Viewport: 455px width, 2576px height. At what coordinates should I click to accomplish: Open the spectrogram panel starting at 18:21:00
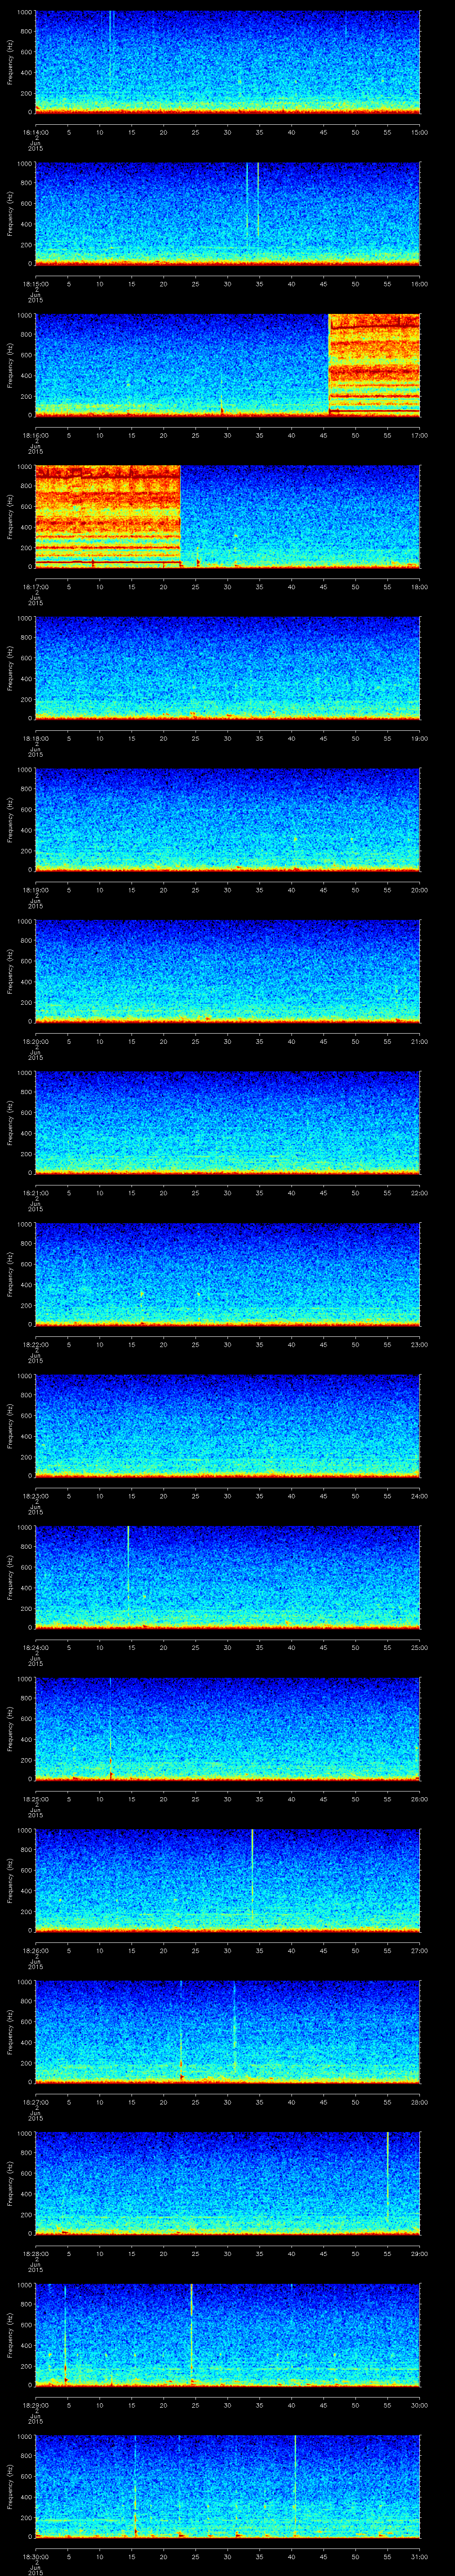(227, 1122)
